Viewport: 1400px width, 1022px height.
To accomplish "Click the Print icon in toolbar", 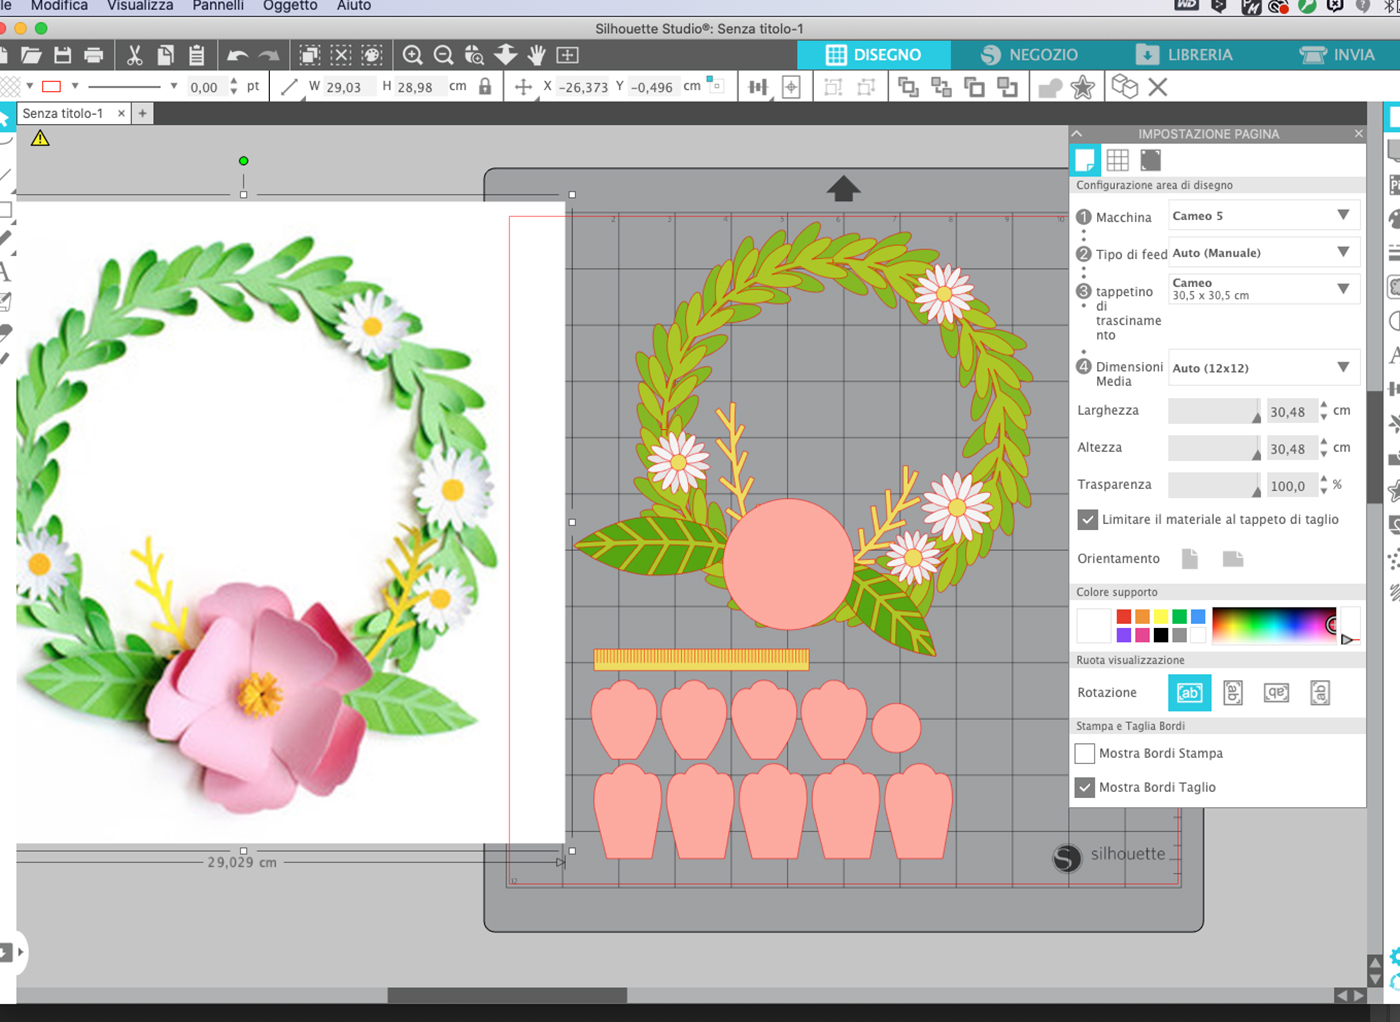I will click(94, 55).
